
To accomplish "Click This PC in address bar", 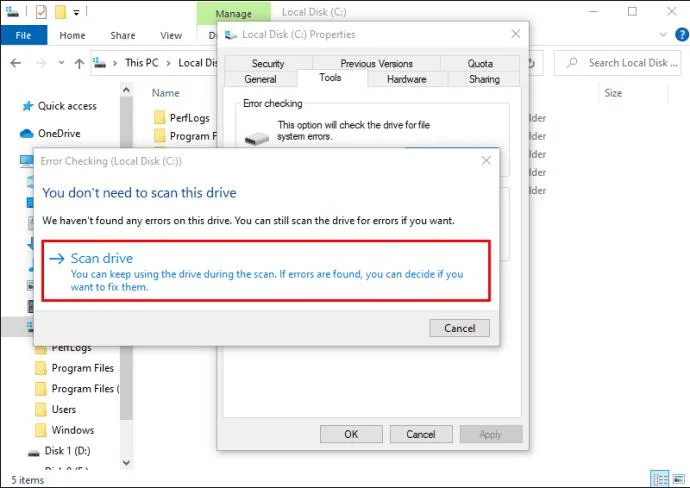I will 141,63.
